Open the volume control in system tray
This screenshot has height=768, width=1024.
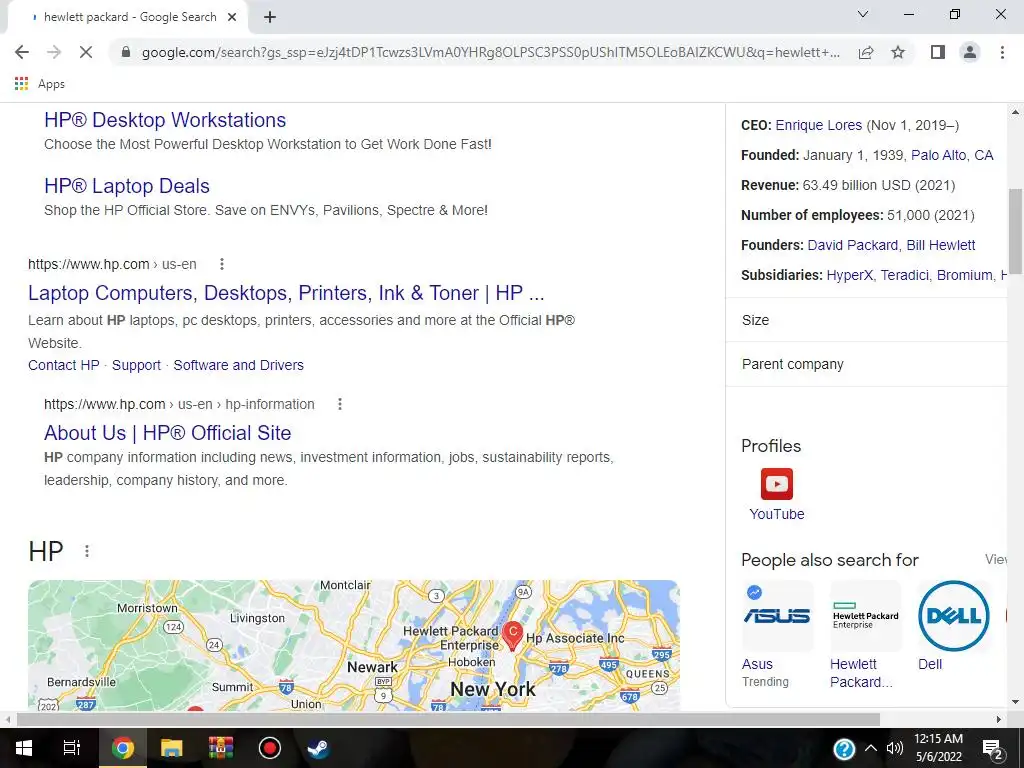pos(895,748)
